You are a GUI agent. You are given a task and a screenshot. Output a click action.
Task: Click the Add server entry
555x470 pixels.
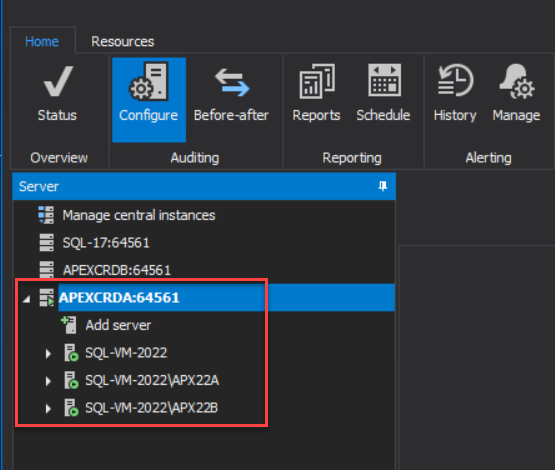pos(118,325)
